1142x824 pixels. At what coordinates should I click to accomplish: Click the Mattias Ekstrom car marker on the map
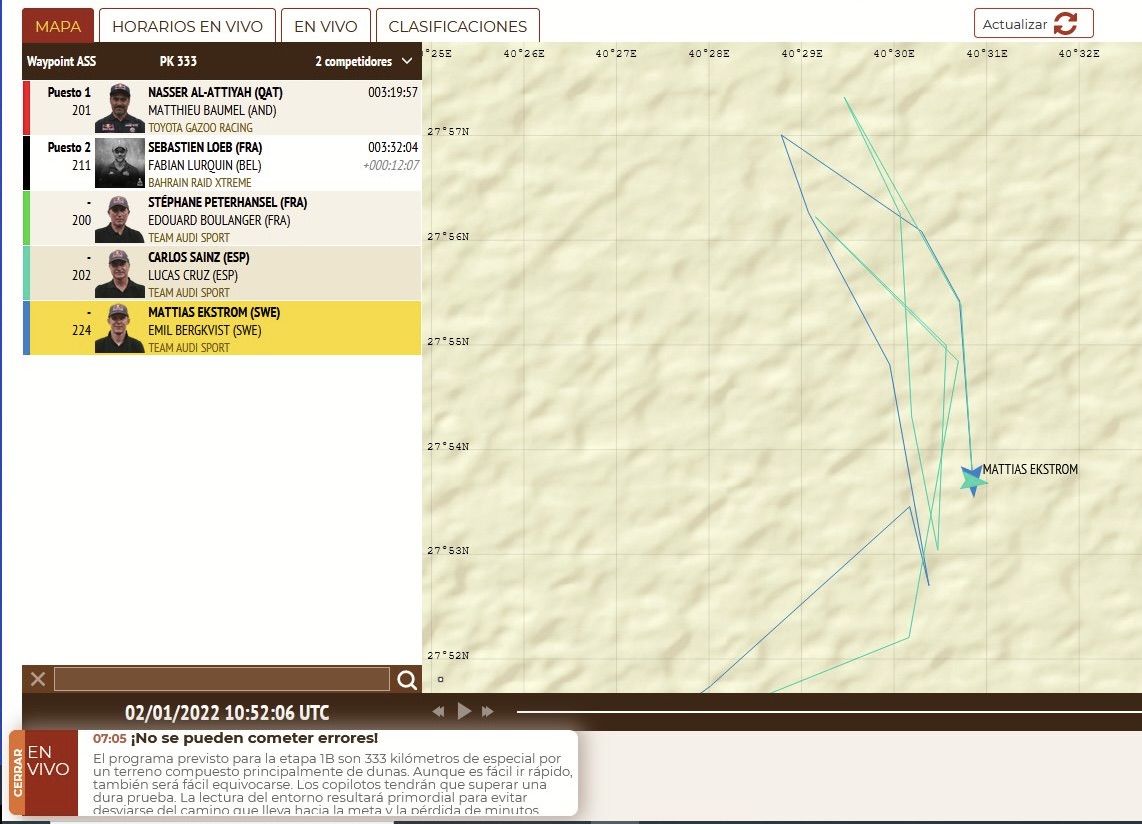[972, 479]
